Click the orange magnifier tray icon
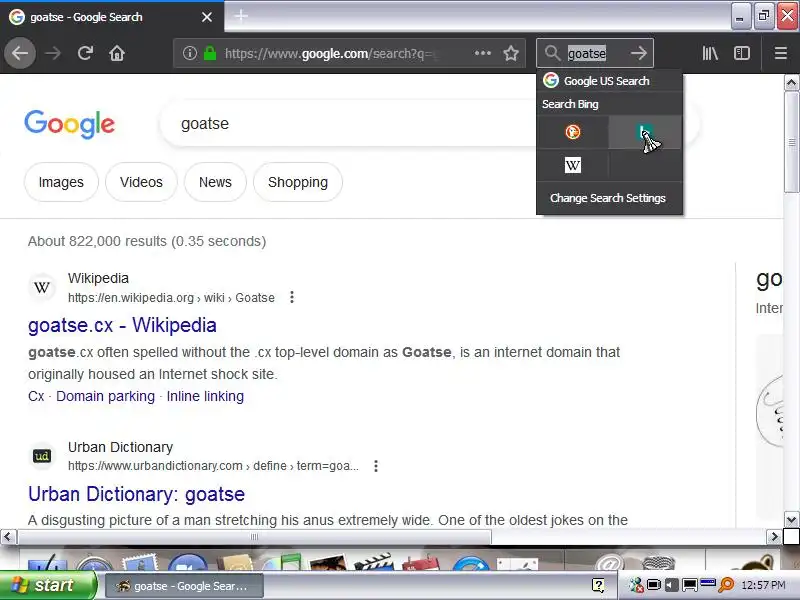800x600 pixels. (x=726, y=585)
